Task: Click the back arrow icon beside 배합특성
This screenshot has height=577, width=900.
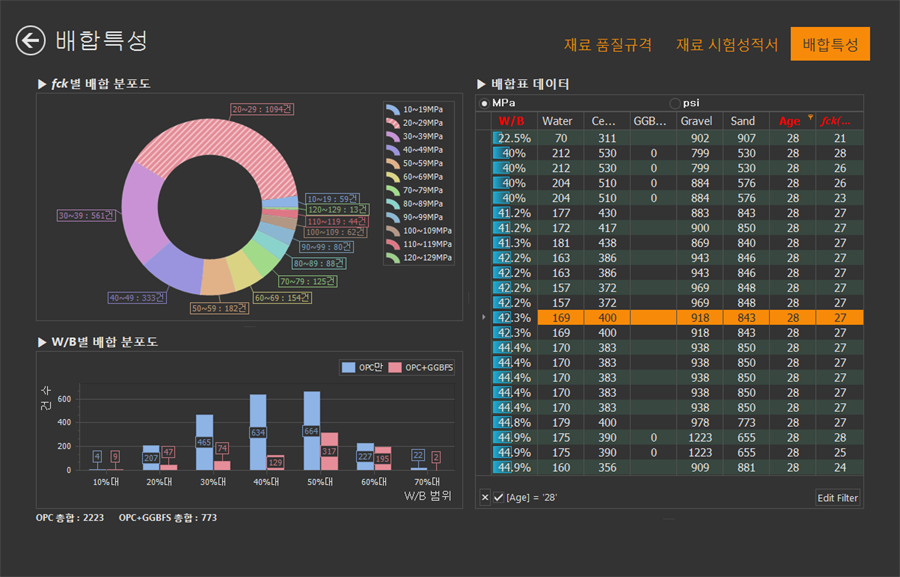Action: click(x=30, y=41)
